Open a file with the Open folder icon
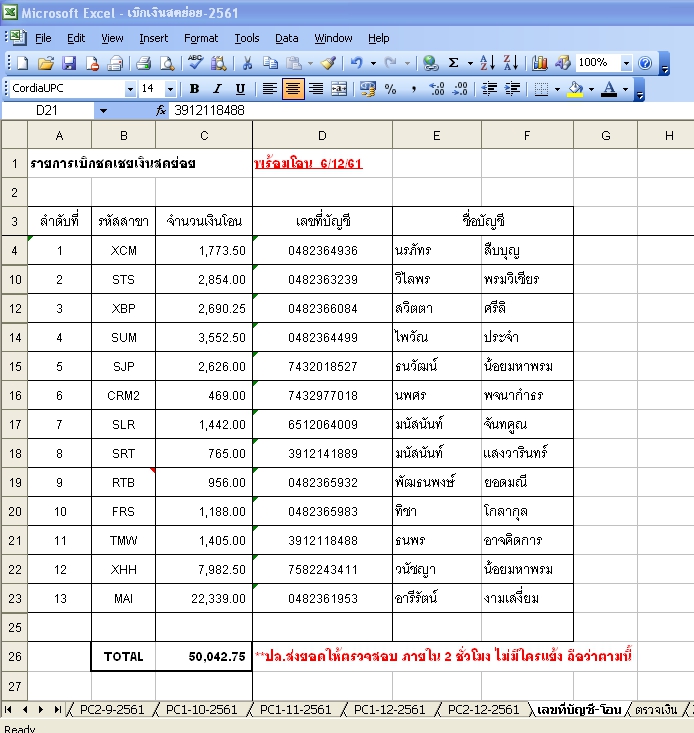The image size is (694, 733). pyautogui.click(x=45, y=63)
